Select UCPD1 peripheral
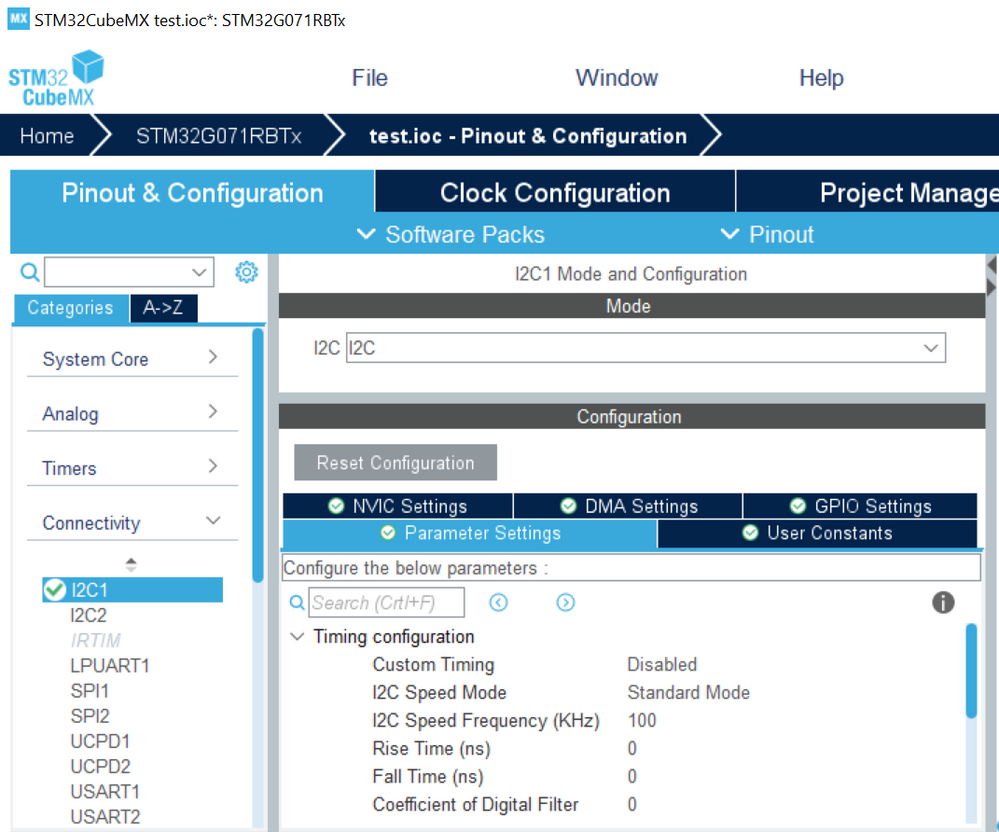999x832 pixels. point(100,741)
